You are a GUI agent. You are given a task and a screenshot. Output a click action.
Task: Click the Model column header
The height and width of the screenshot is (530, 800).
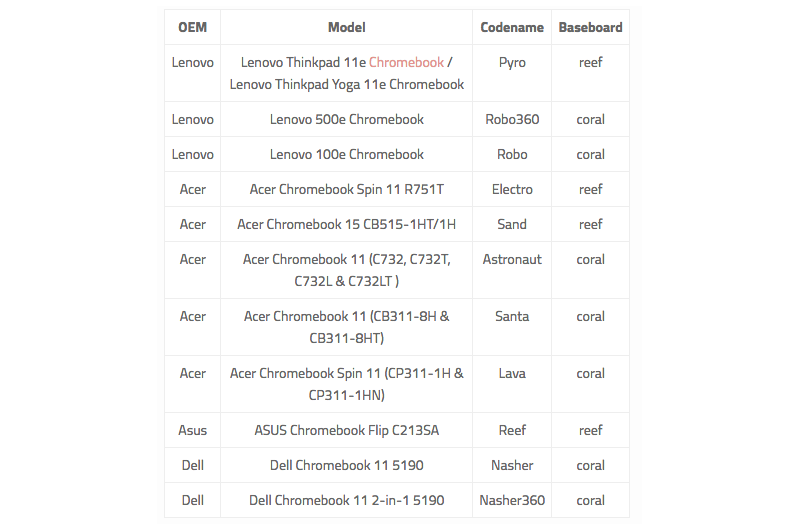(x=346, y=27)
